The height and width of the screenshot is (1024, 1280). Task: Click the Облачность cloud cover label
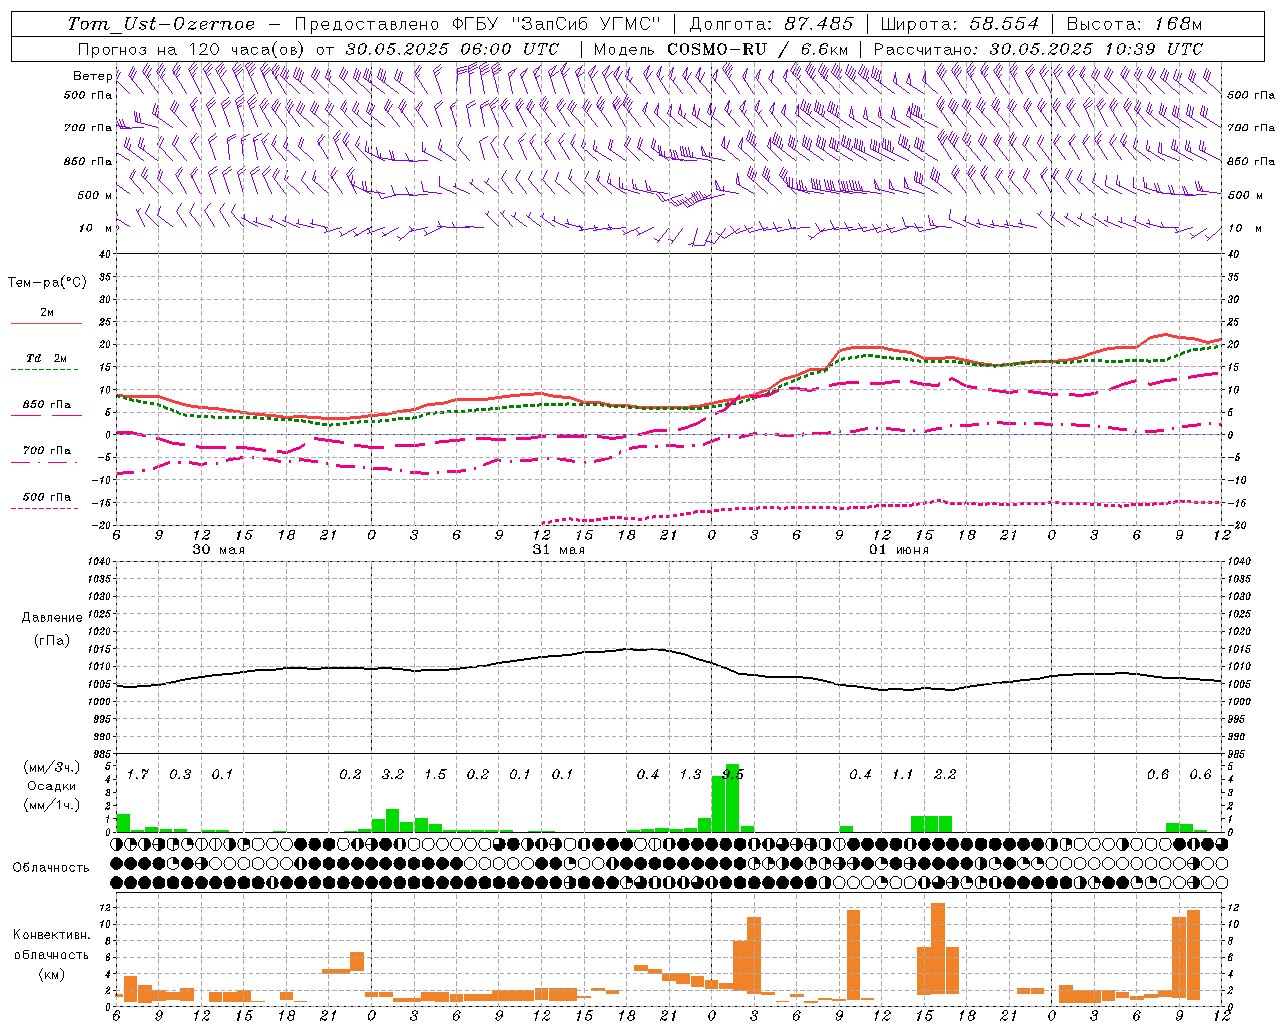[51, 867]
